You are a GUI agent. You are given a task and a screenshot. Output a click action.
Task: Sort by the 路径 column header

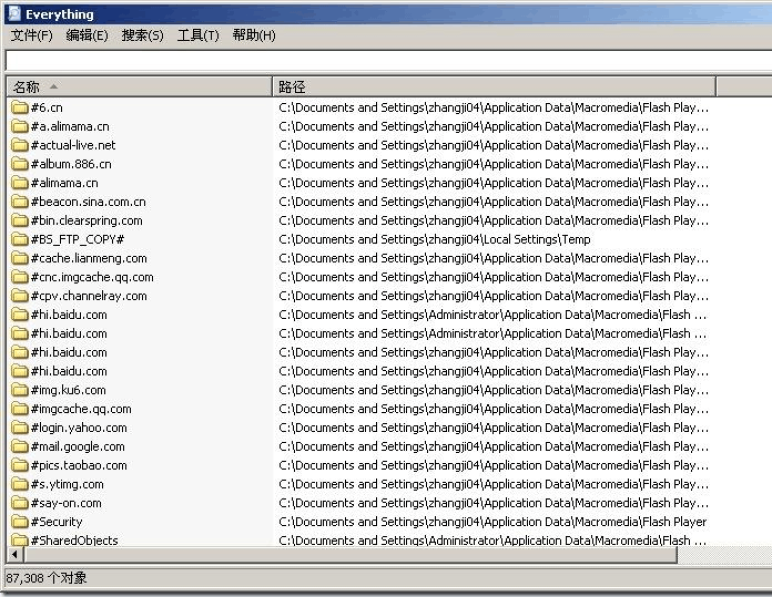tap(494, 87)
